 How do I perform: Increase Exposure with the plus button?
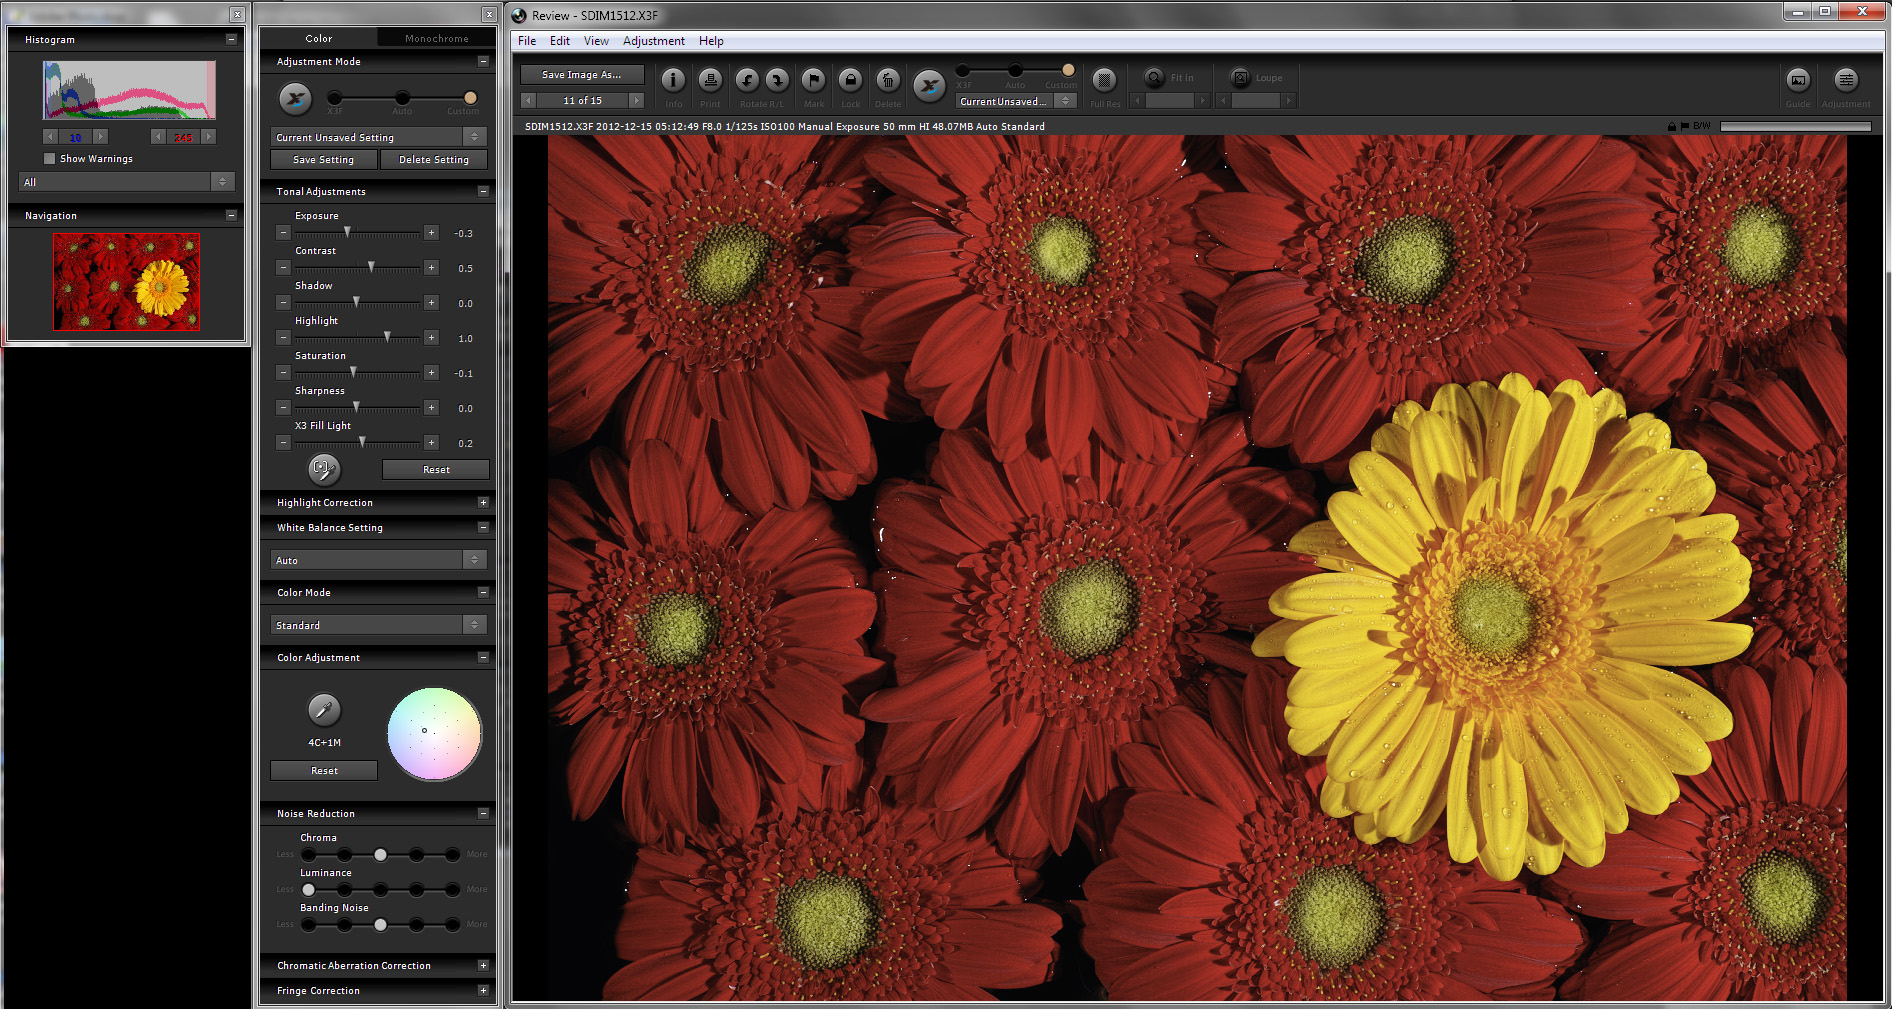tap(431, 233)
